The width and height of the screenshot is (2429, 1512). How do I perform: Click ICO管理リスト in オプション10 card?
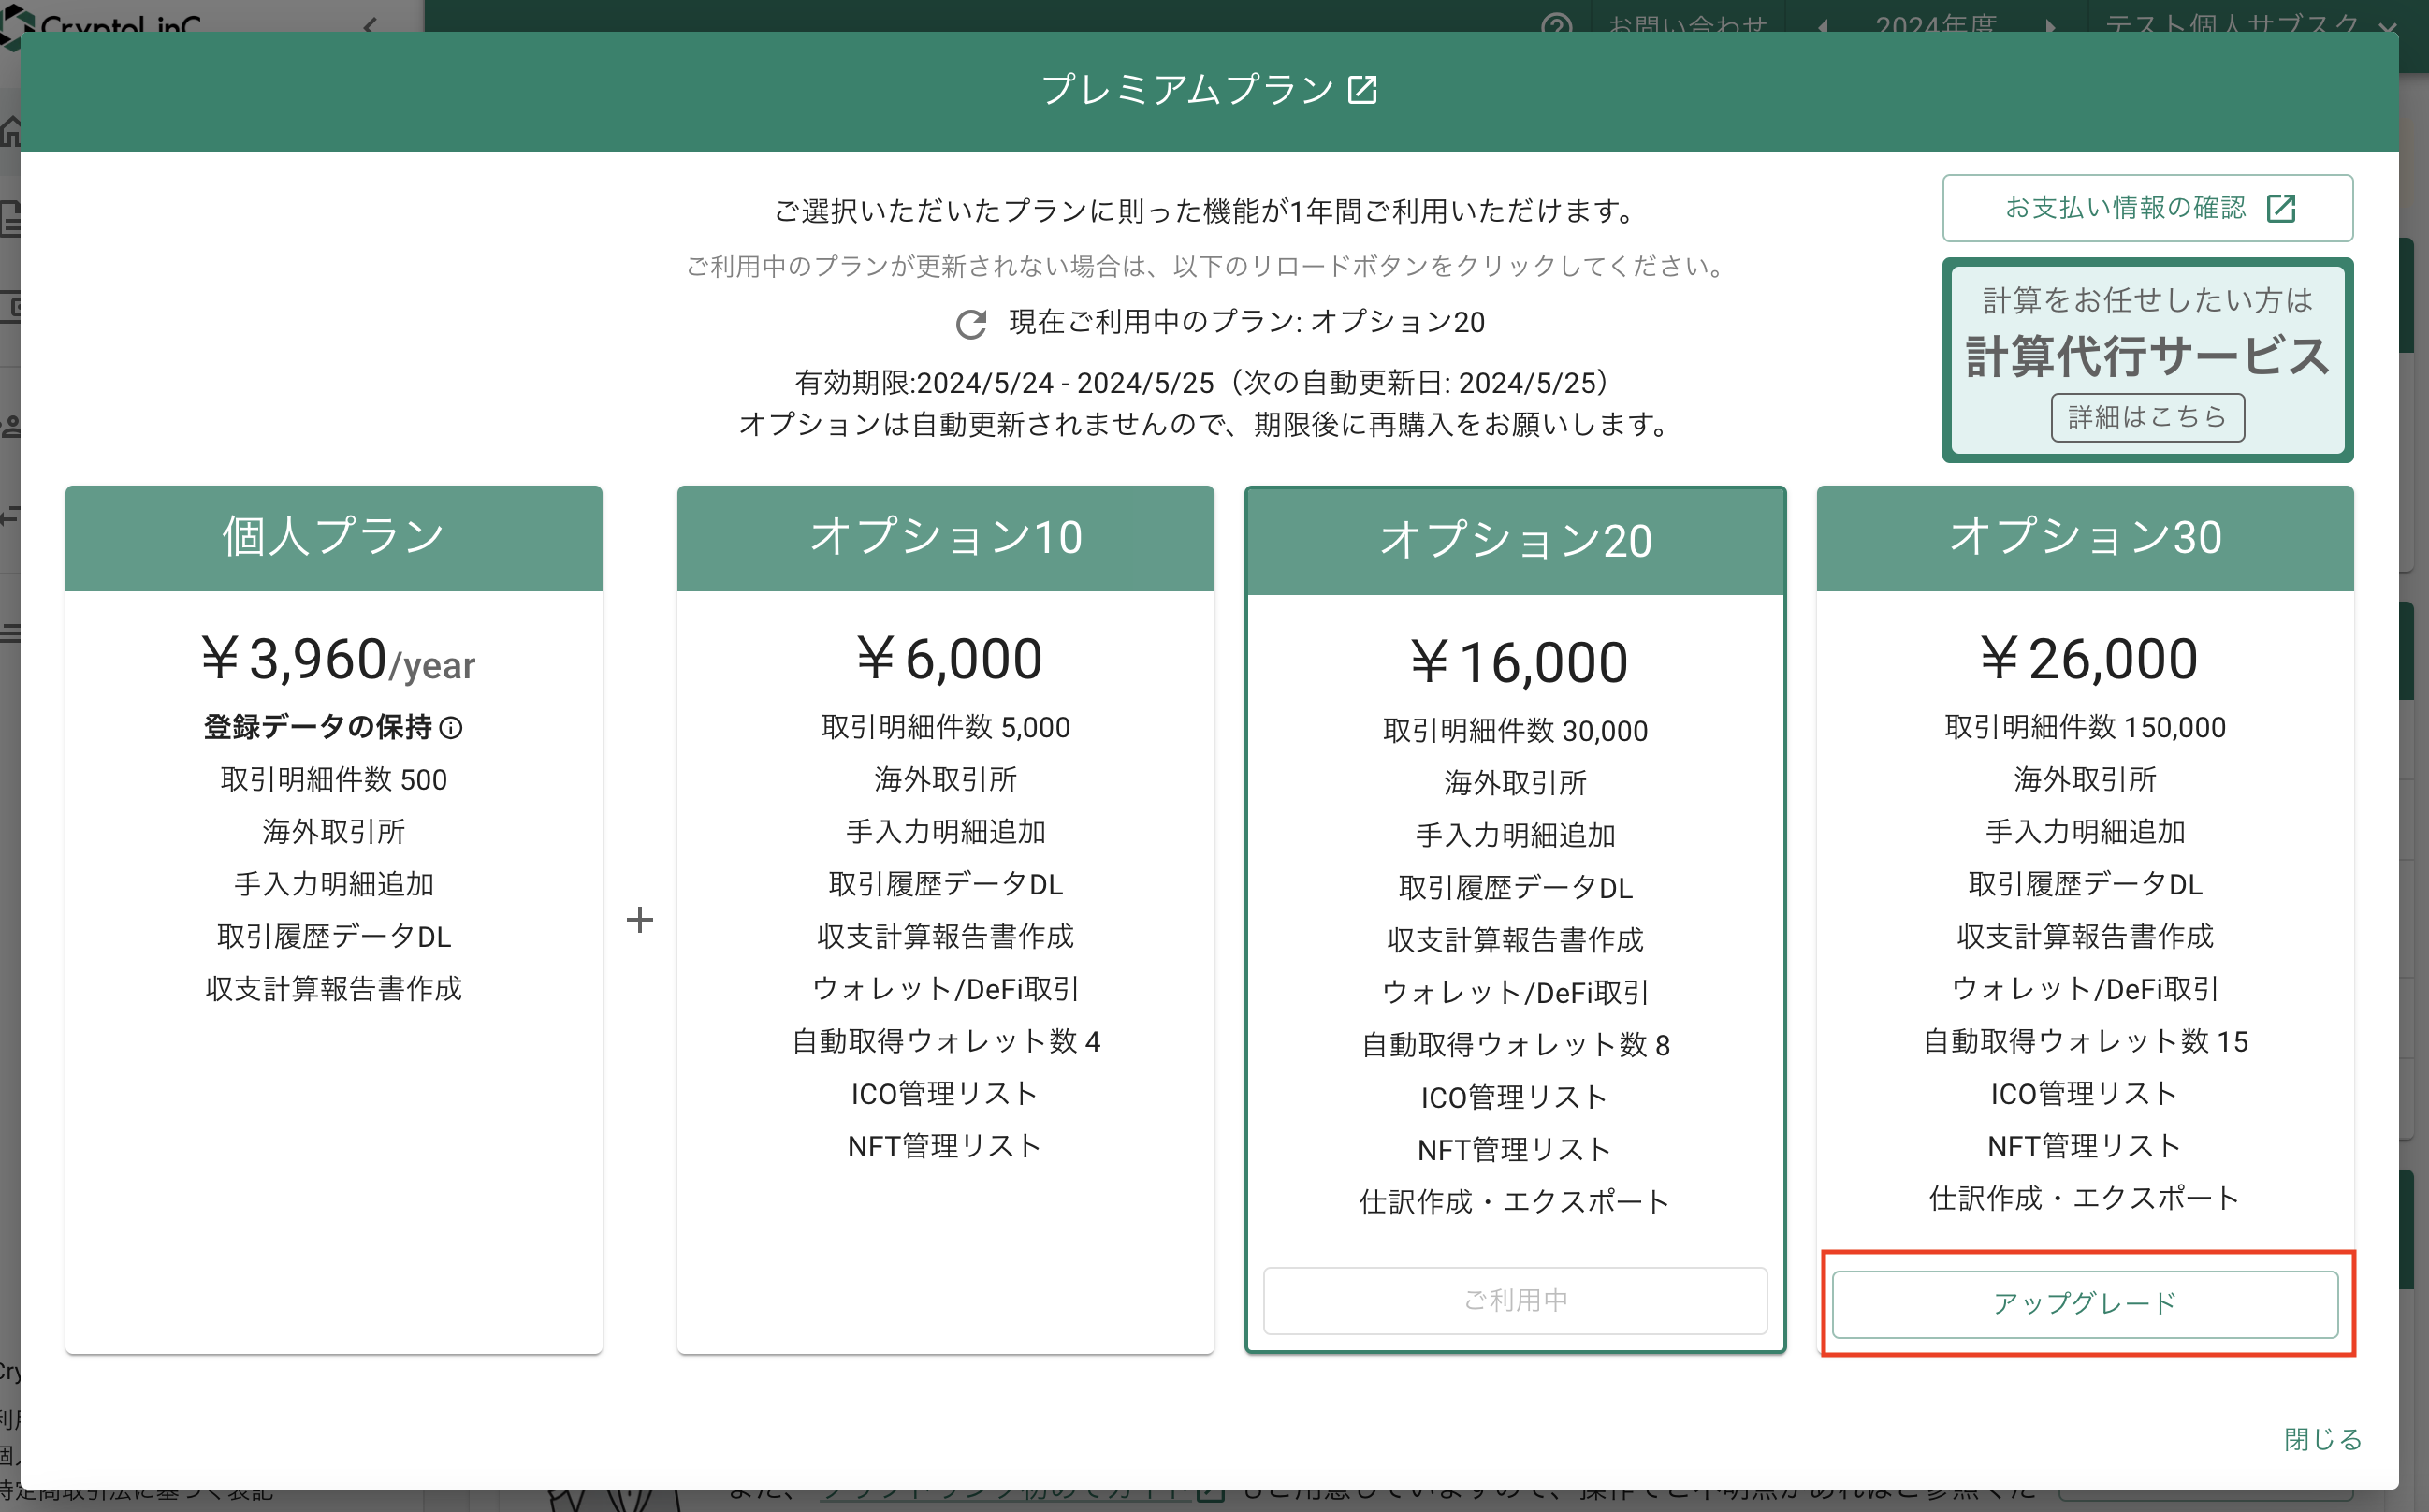[x=945, y=1094]
